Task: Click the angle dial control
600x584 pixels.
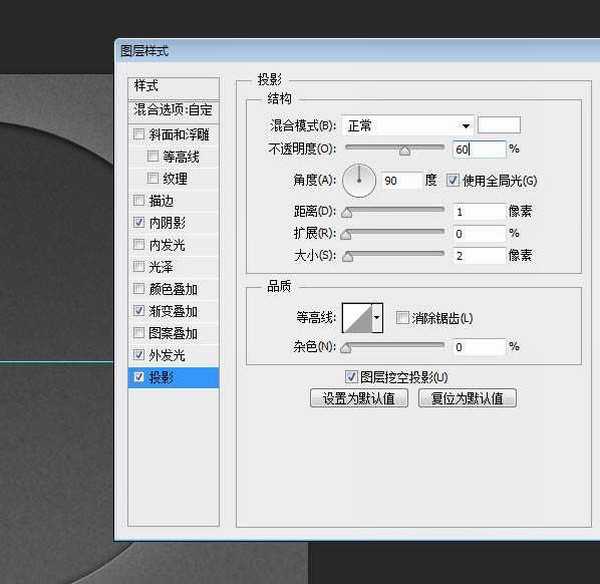Action: pyautogui.click(x=358, y=181)
